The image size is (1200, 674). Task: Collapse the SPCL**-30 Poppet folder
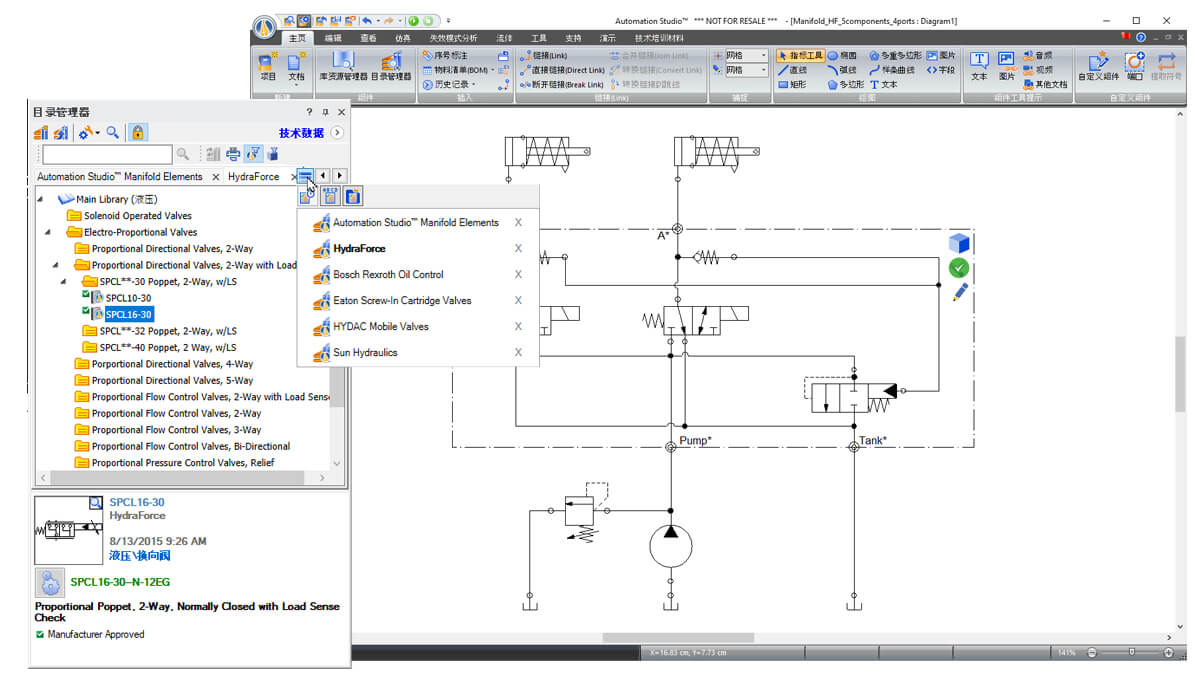(65, 282)
